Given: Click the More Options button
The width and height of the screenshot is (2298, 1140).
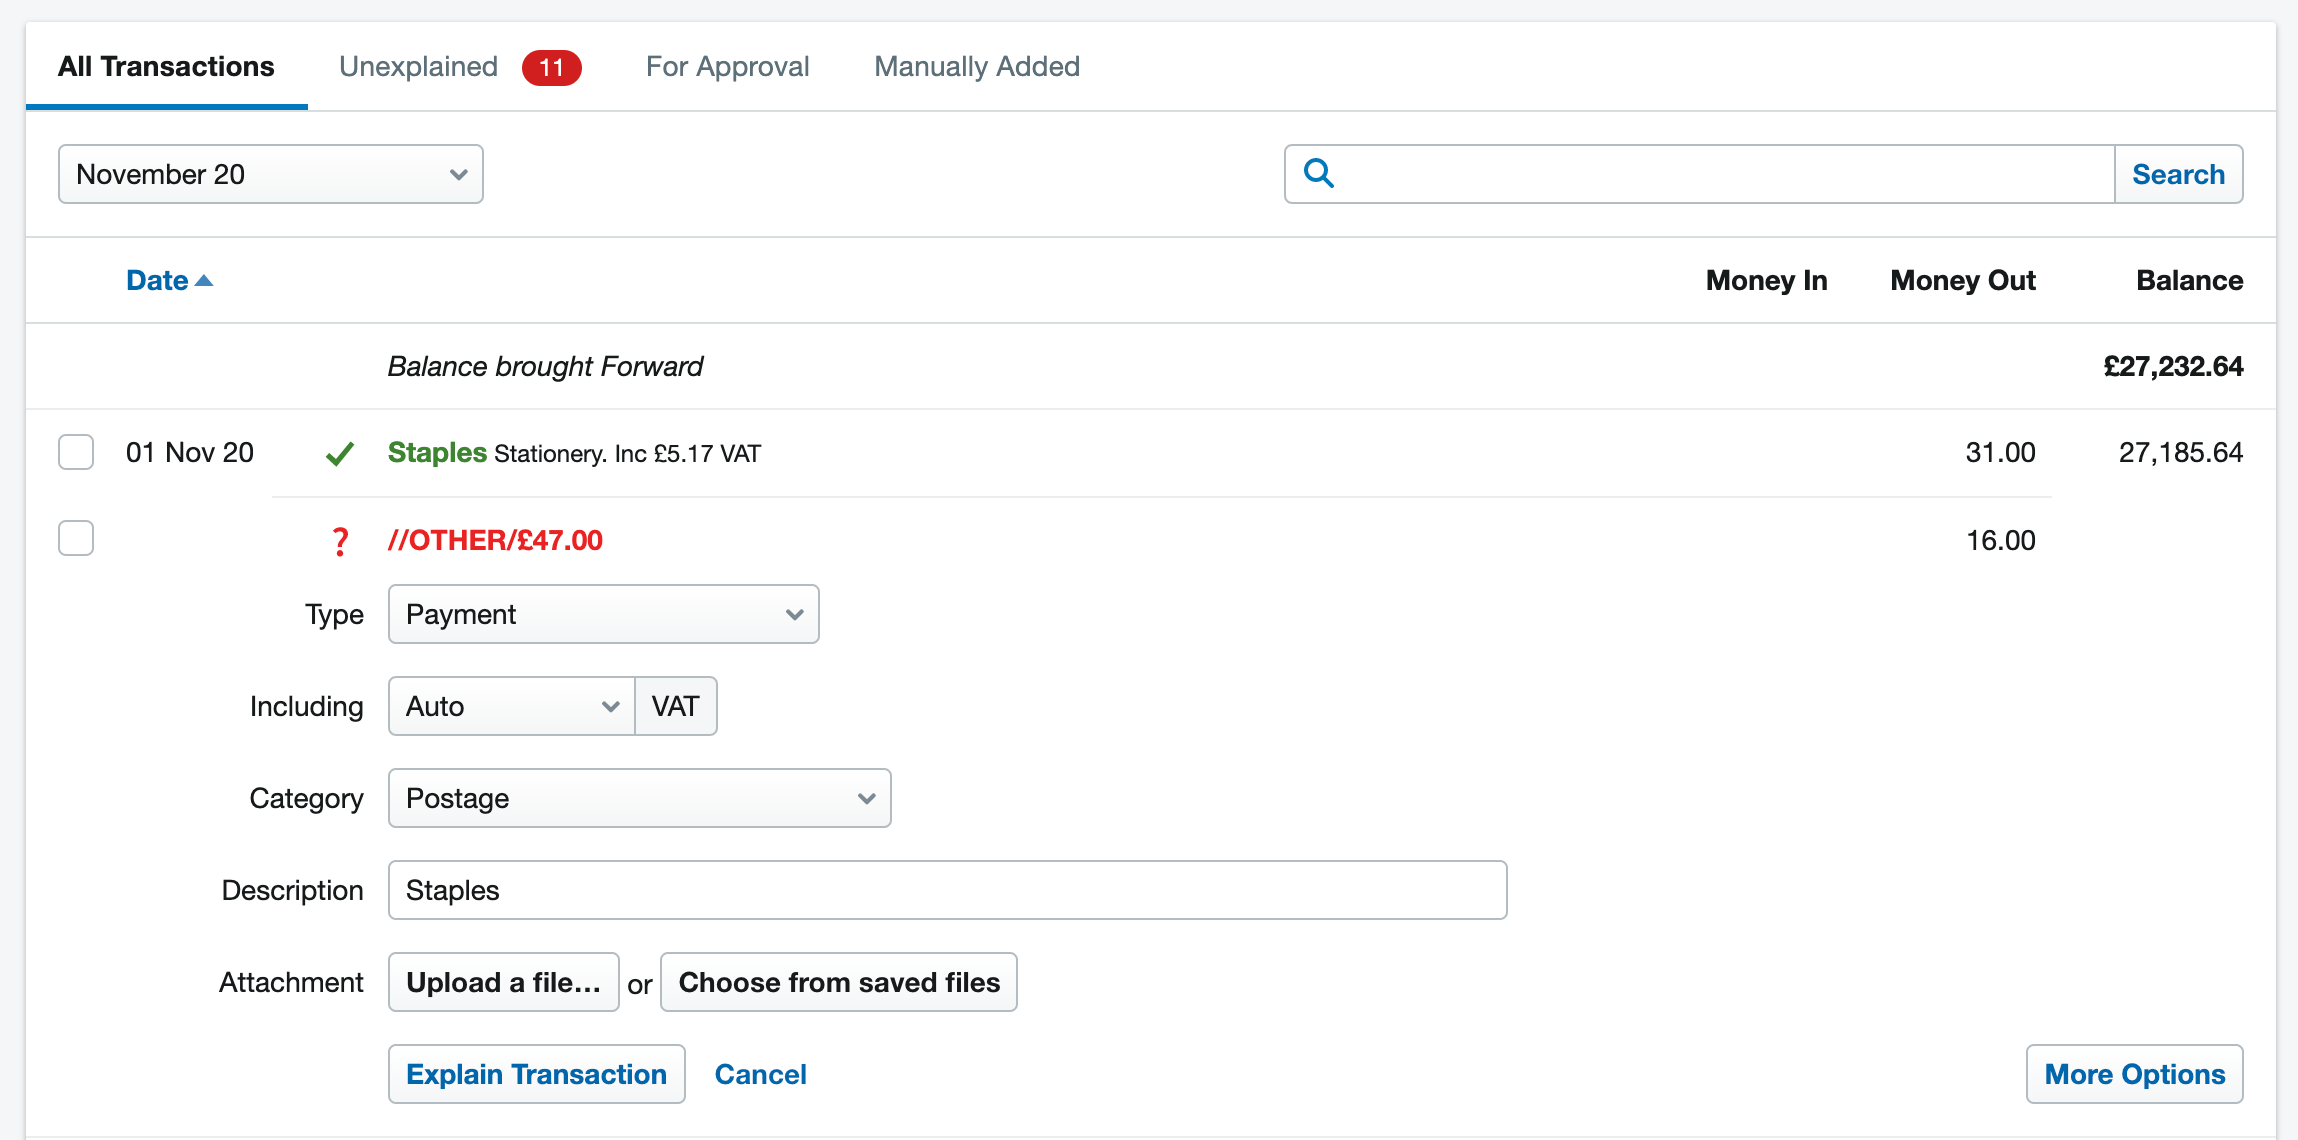Looking at the screenshot, I should tap(2133, 1073).
